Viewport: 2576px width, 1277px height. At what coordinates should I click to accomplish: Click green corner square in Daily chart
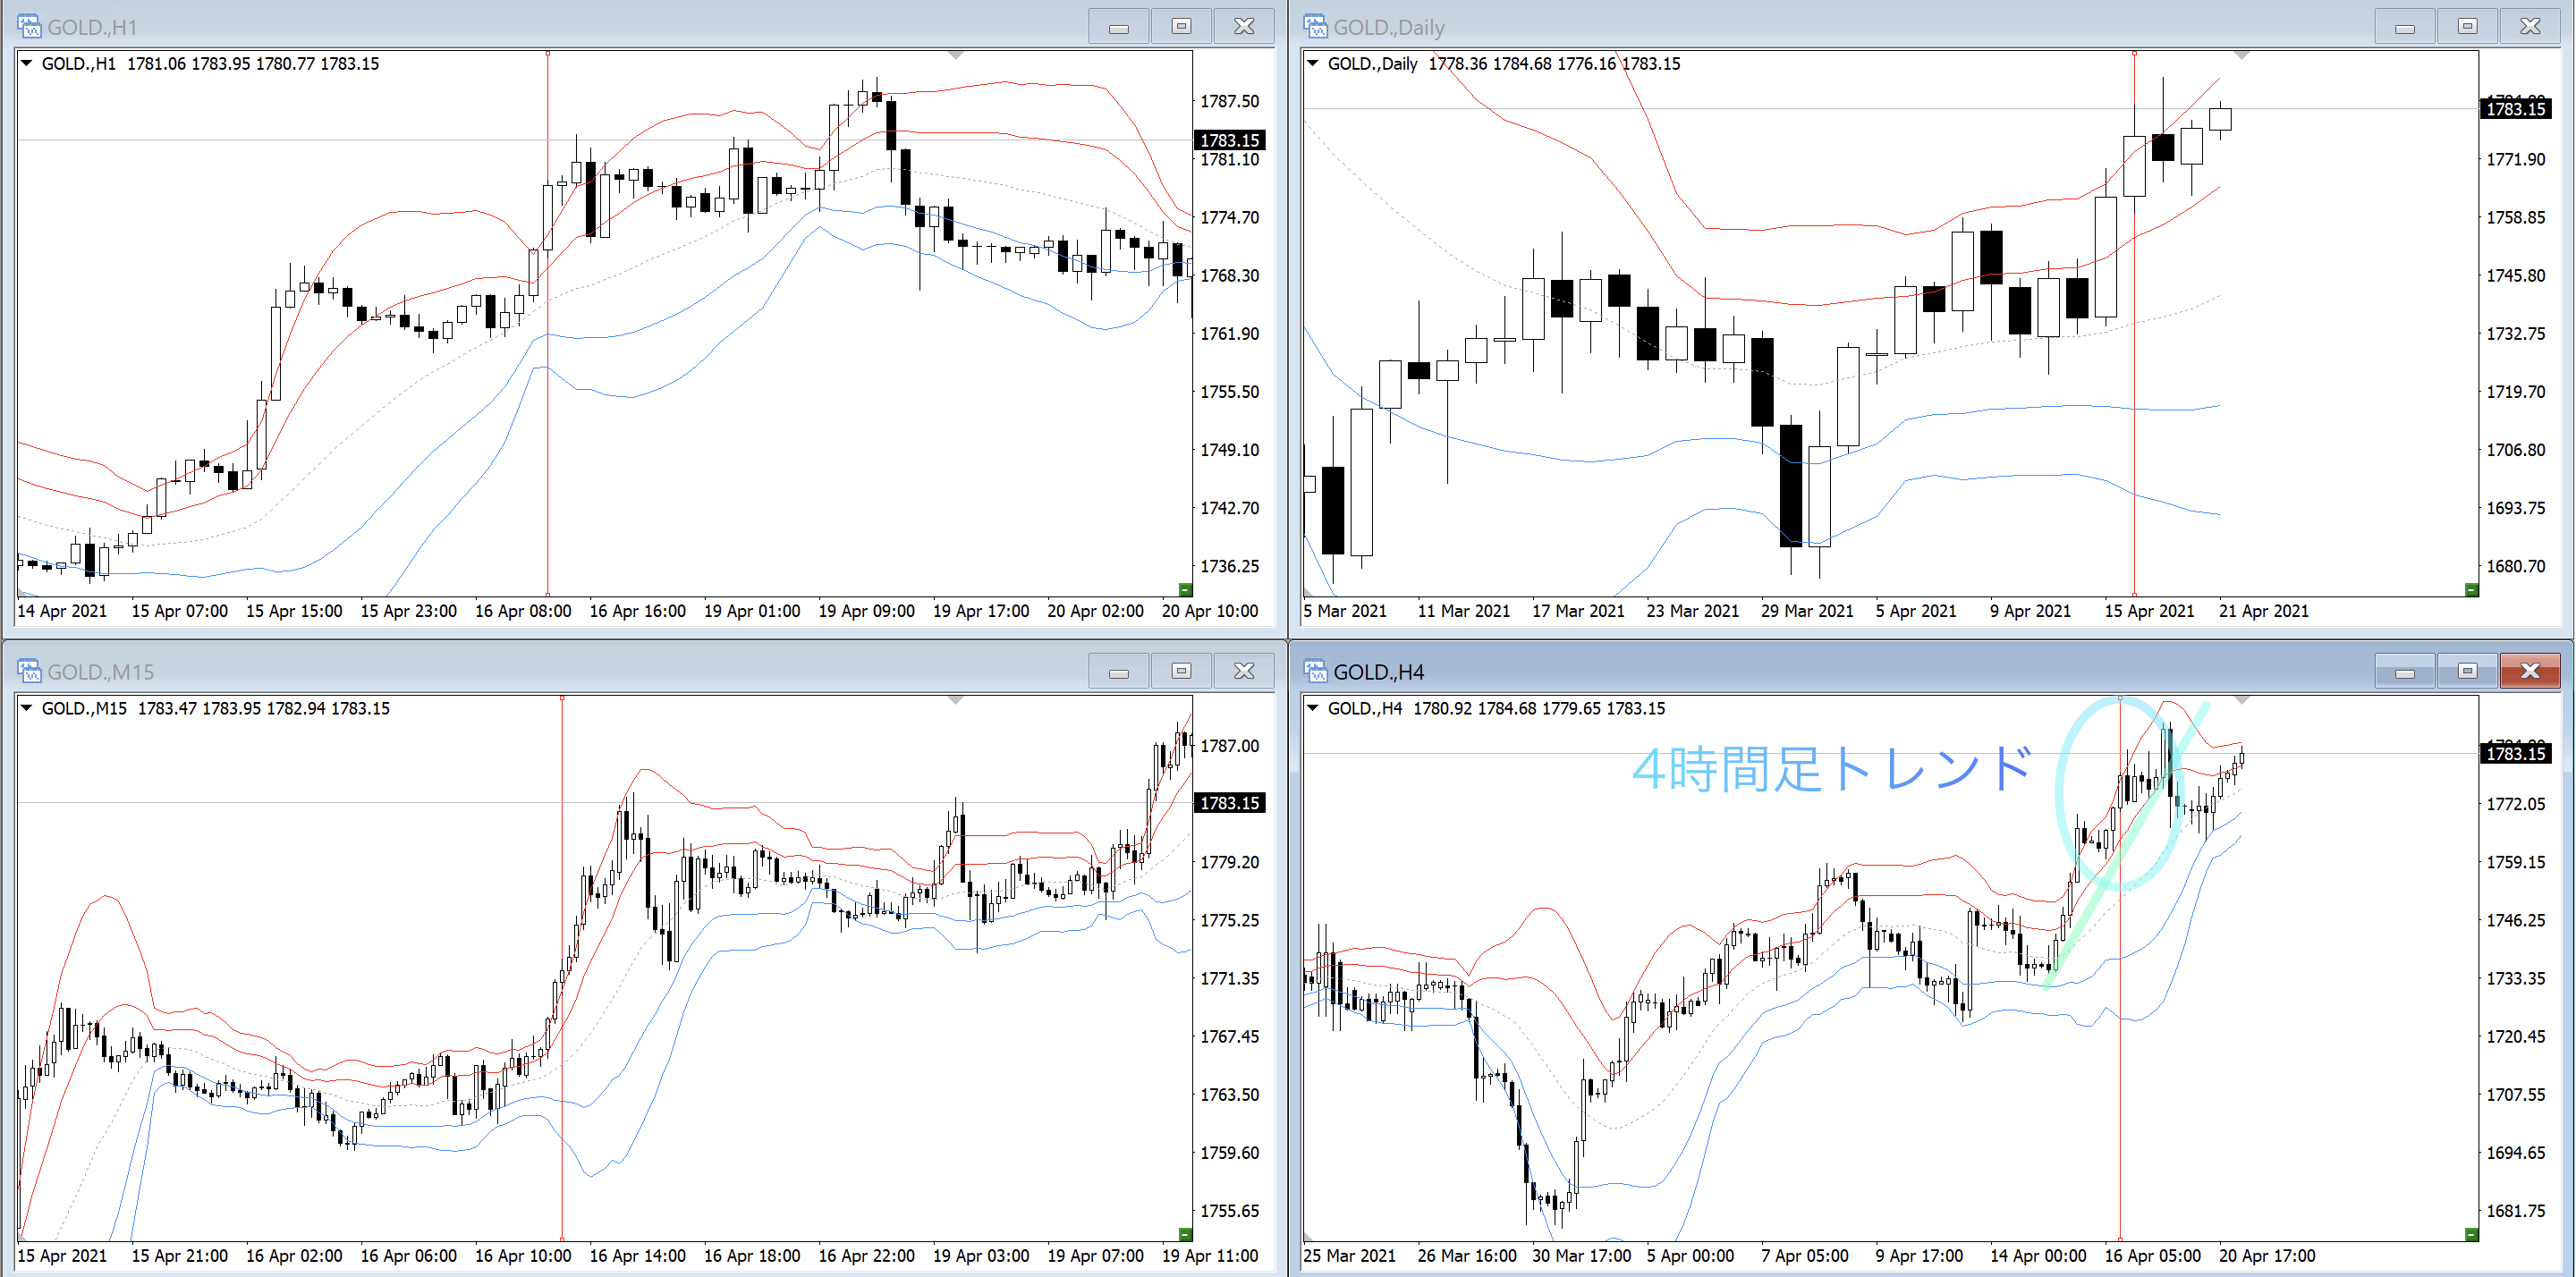[2471, 589]
